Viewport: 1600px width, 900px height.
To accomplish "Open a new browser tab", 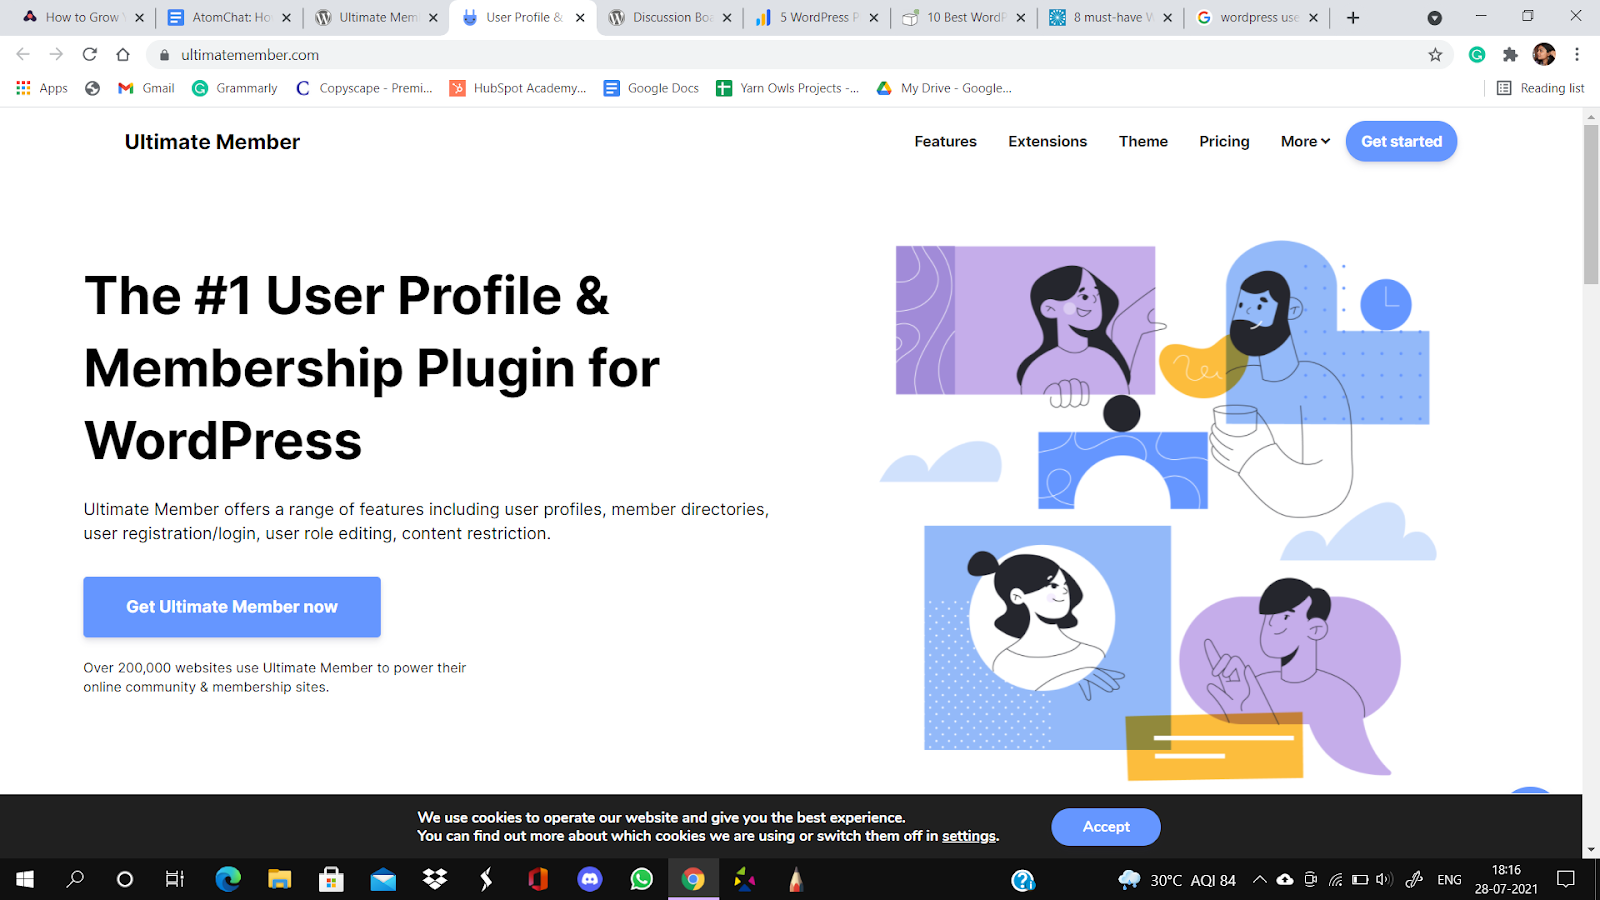I will [x=1353, y=17].
